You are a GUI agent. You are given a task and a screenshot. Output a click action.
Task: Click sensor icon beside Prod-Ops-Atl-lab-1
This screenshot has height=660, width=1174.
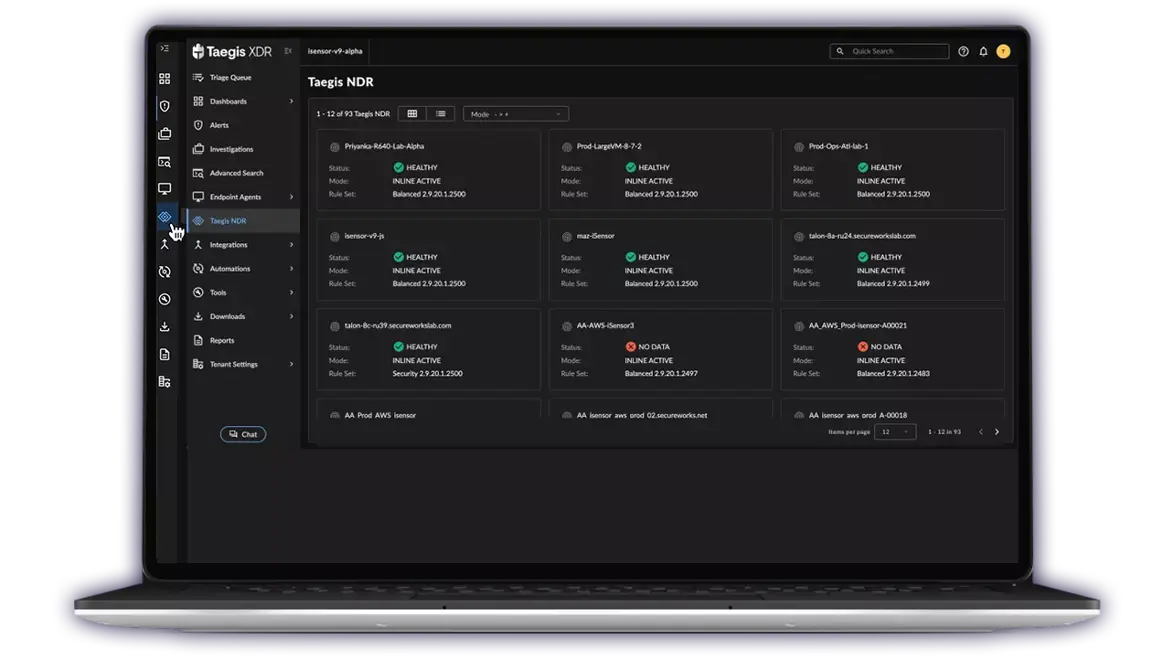pyautogui.click(x=799, y=147)
